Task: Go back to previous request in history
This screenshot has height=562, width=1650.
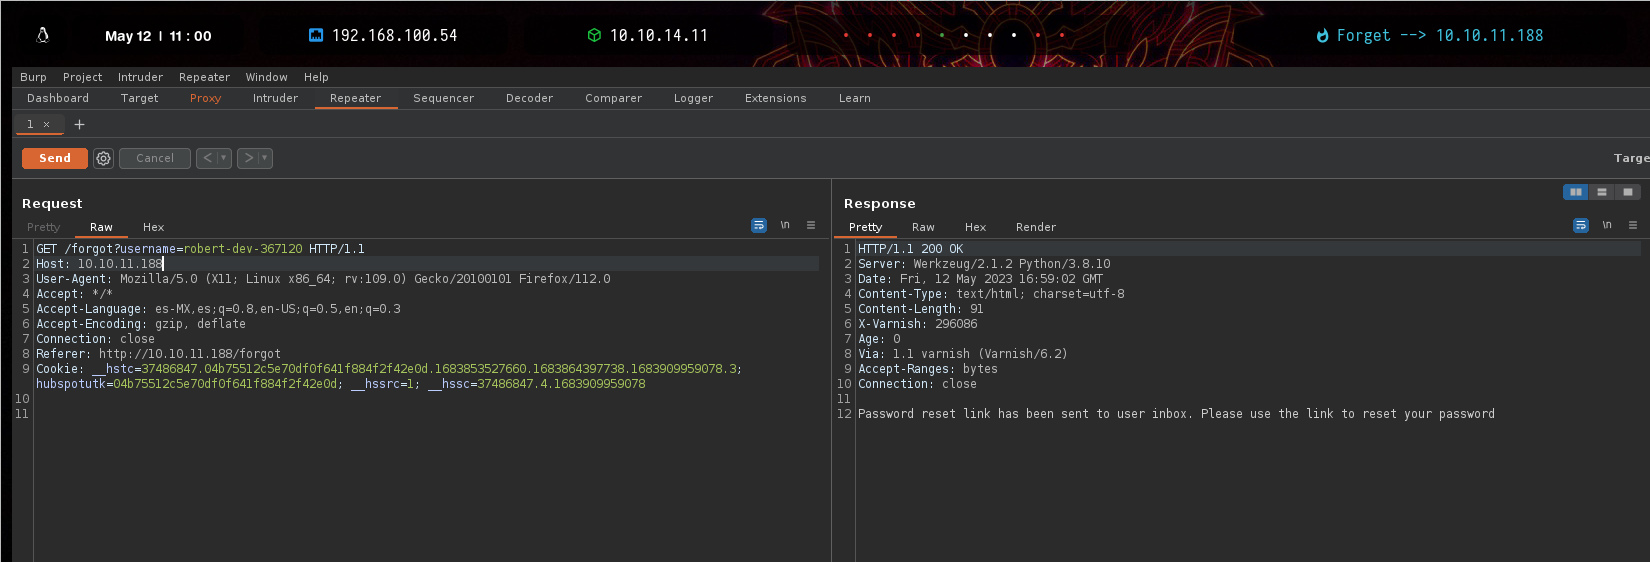Action: tap(207, 158)
